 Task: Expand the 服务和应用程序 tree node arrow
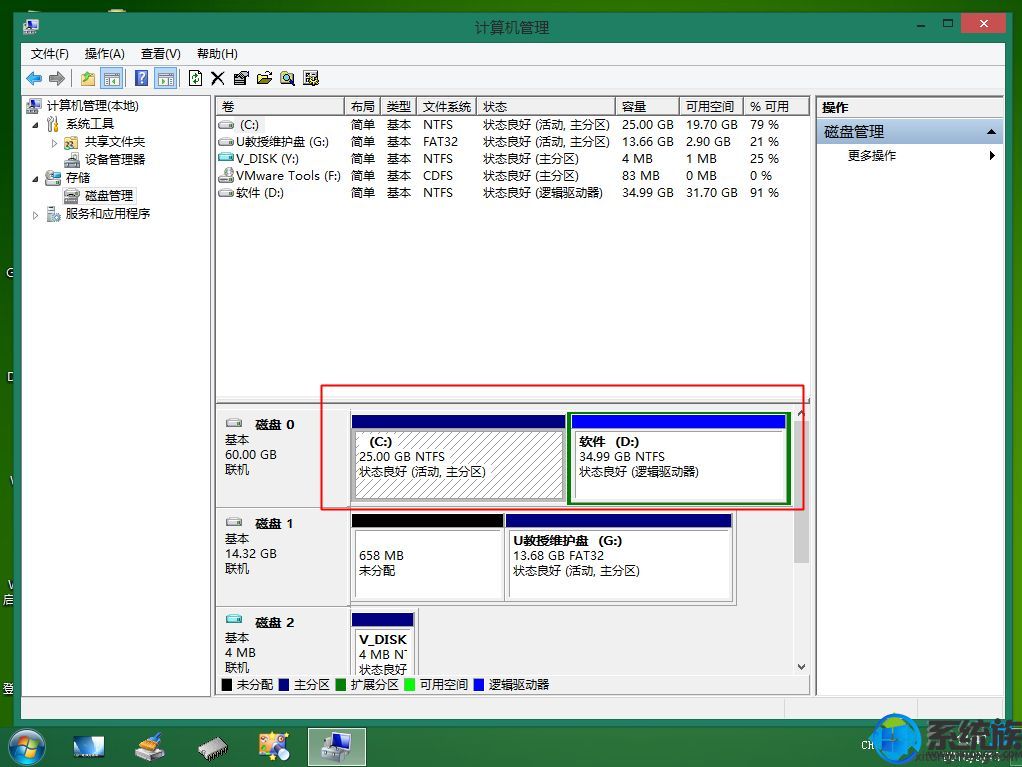tap(35, 215)
